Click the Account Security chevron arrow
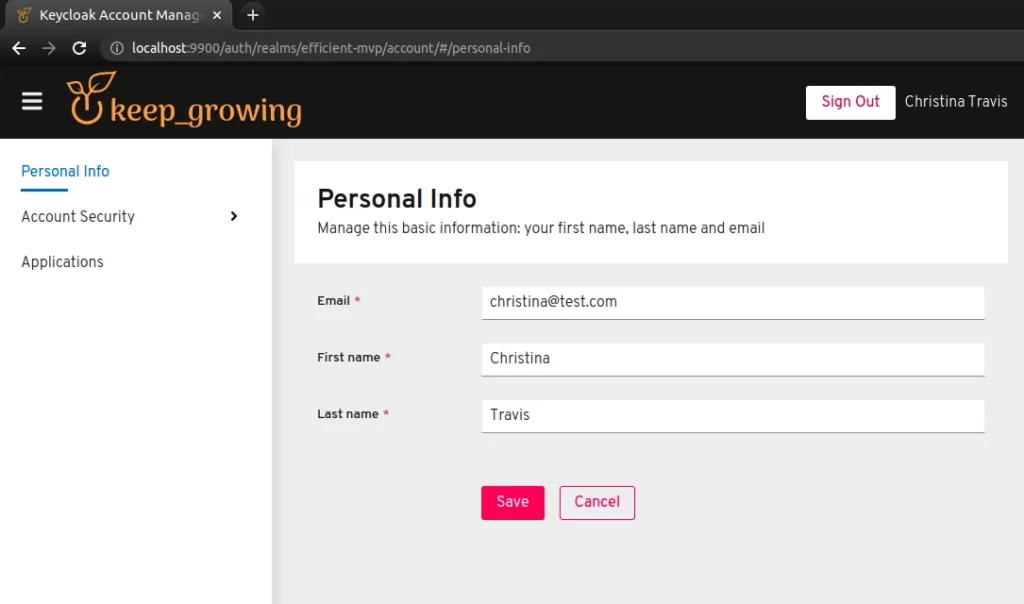Image resolution: width=1024 pixels, height=604 pixels. (x=234, y=216)
